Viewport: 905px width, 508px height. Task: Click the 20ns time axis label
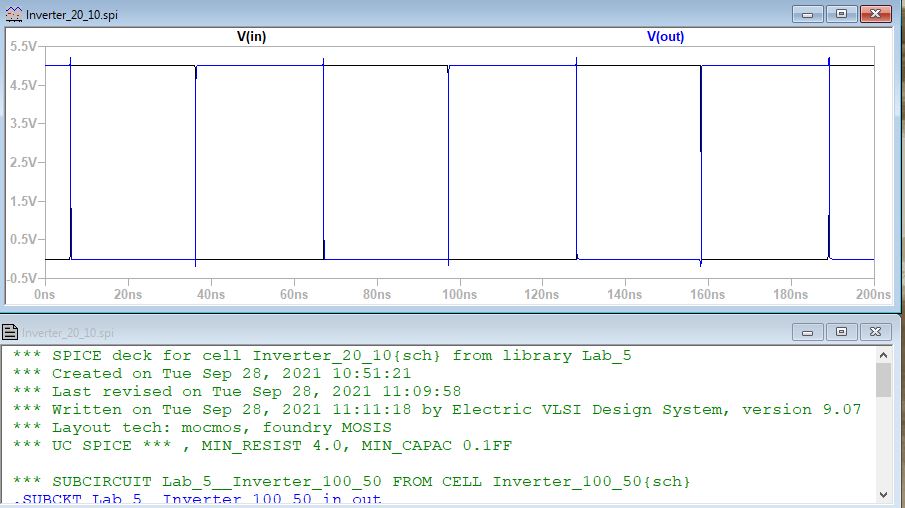(128, 294)
